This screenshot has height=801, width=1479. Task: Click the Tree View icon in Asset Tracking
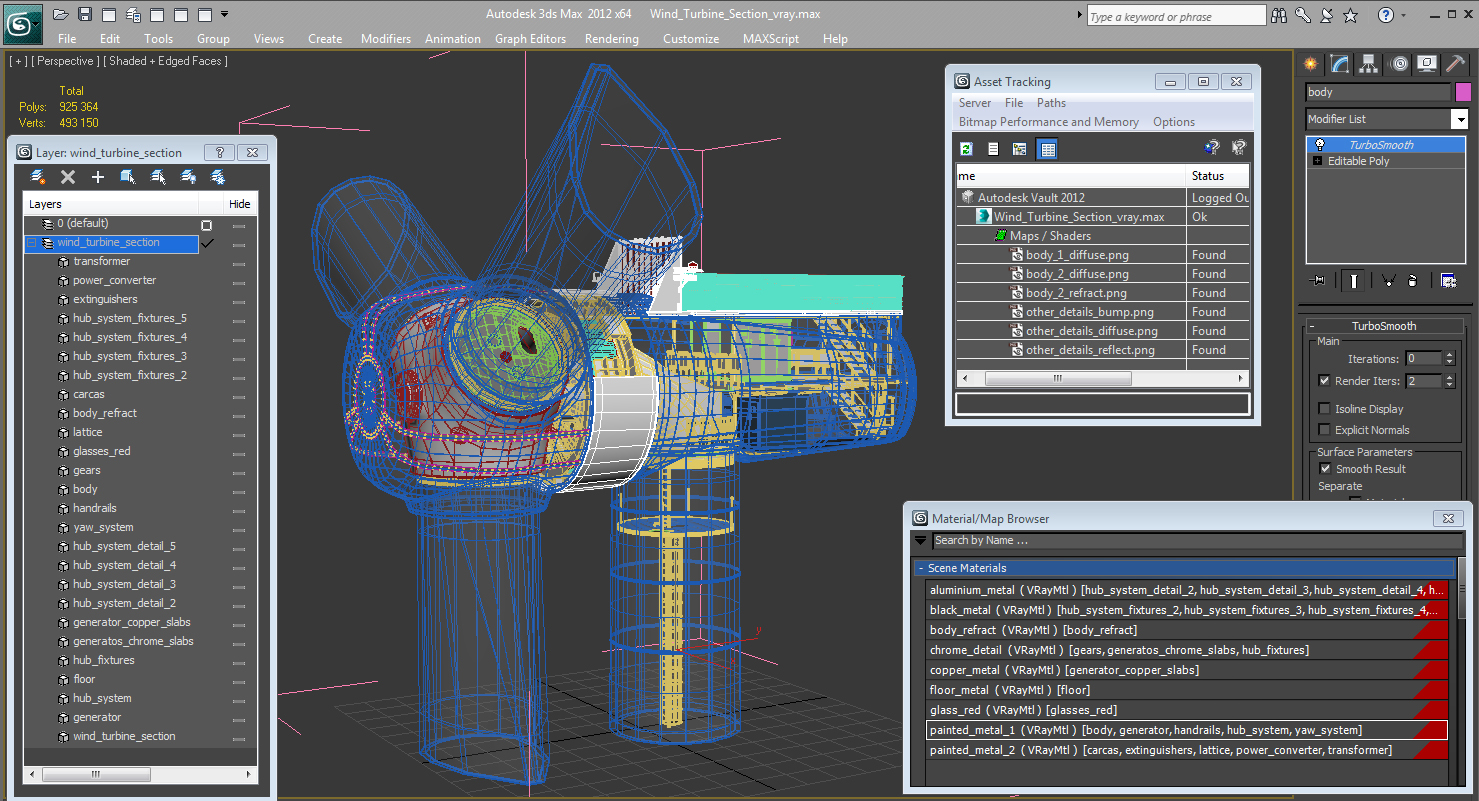[x=1020, y=149]
